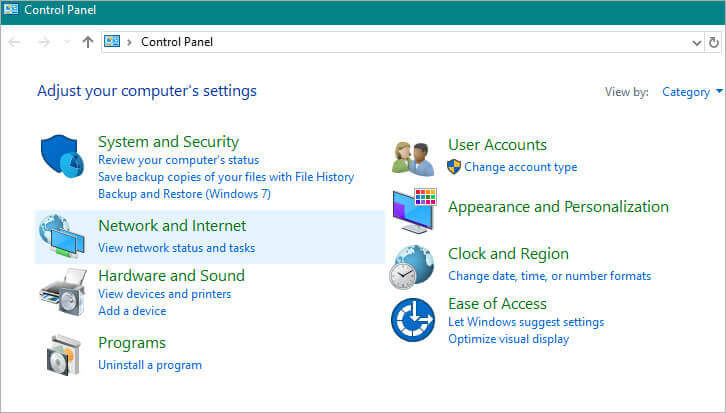Click the Control Panel breadcrumb text

click(177, 42)
